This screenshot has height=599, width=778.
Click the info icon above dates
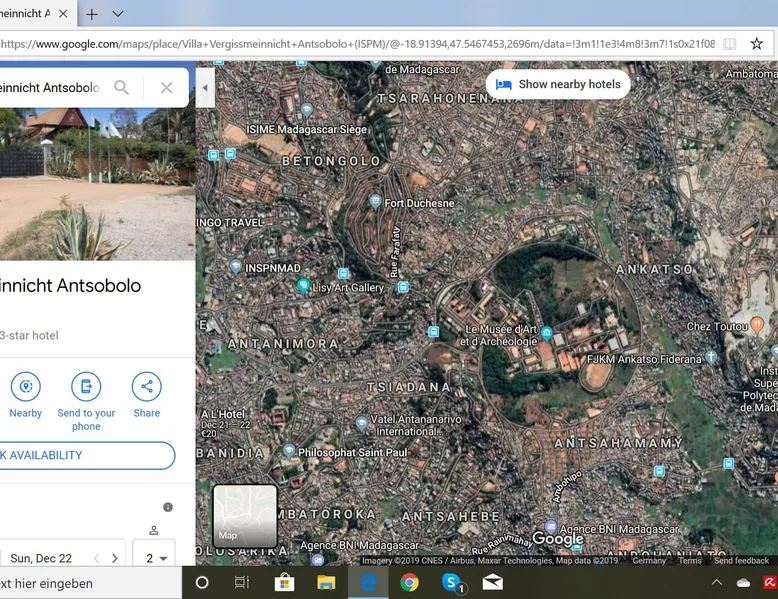click(168, 507)
